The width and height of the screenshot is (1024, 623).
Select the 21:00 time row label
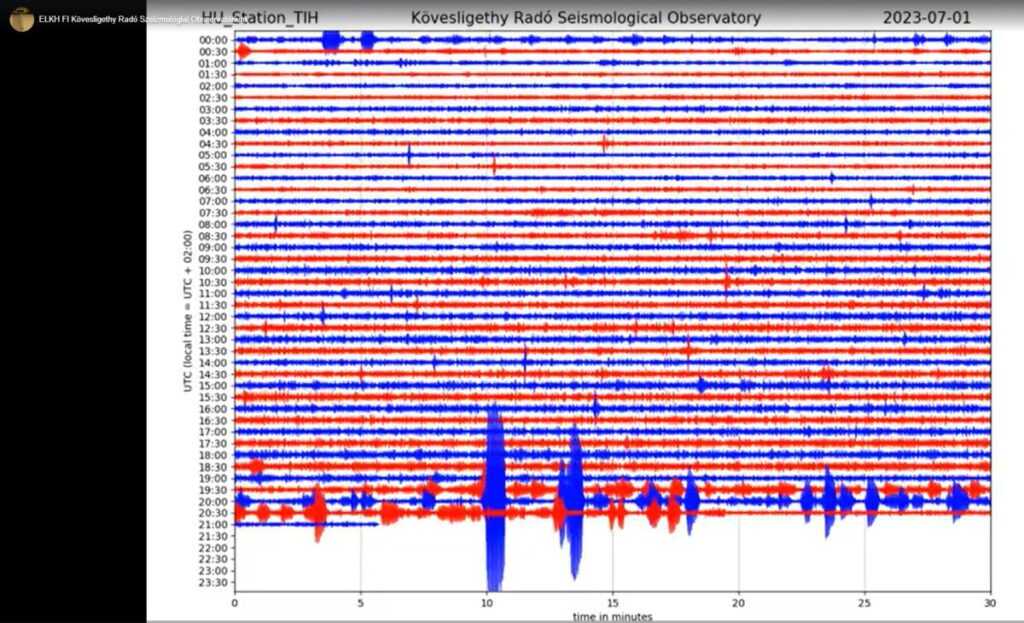tap(213, 525)
